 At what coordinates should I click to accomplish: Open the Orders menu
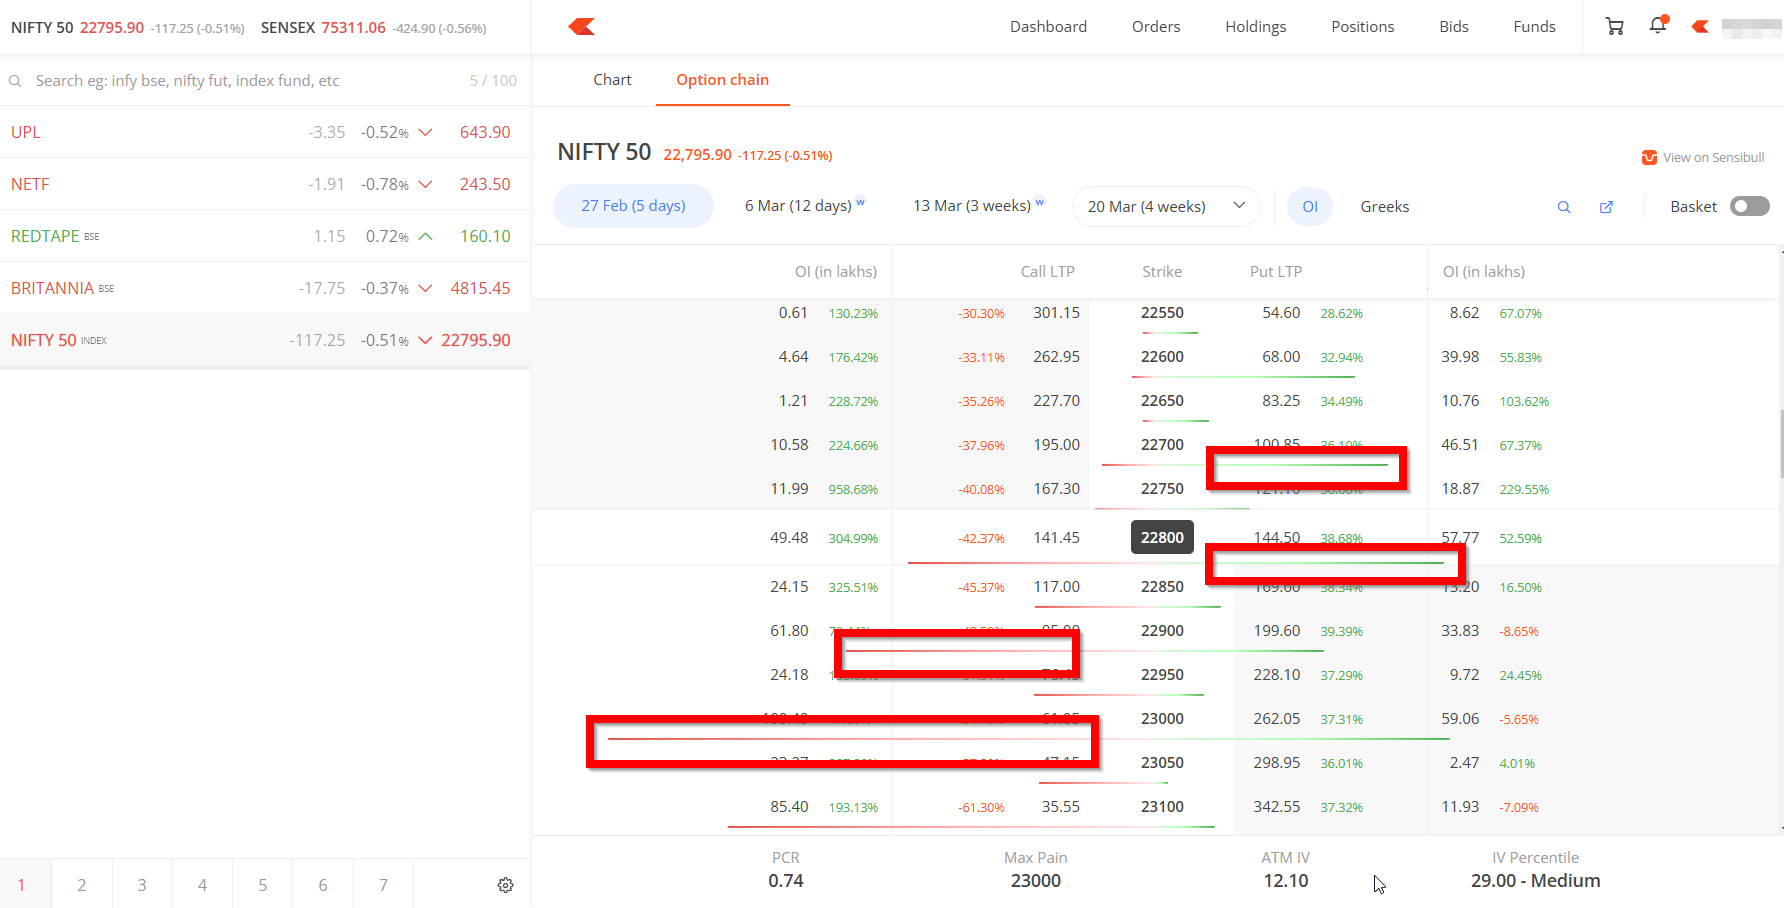coord(1156,27)
